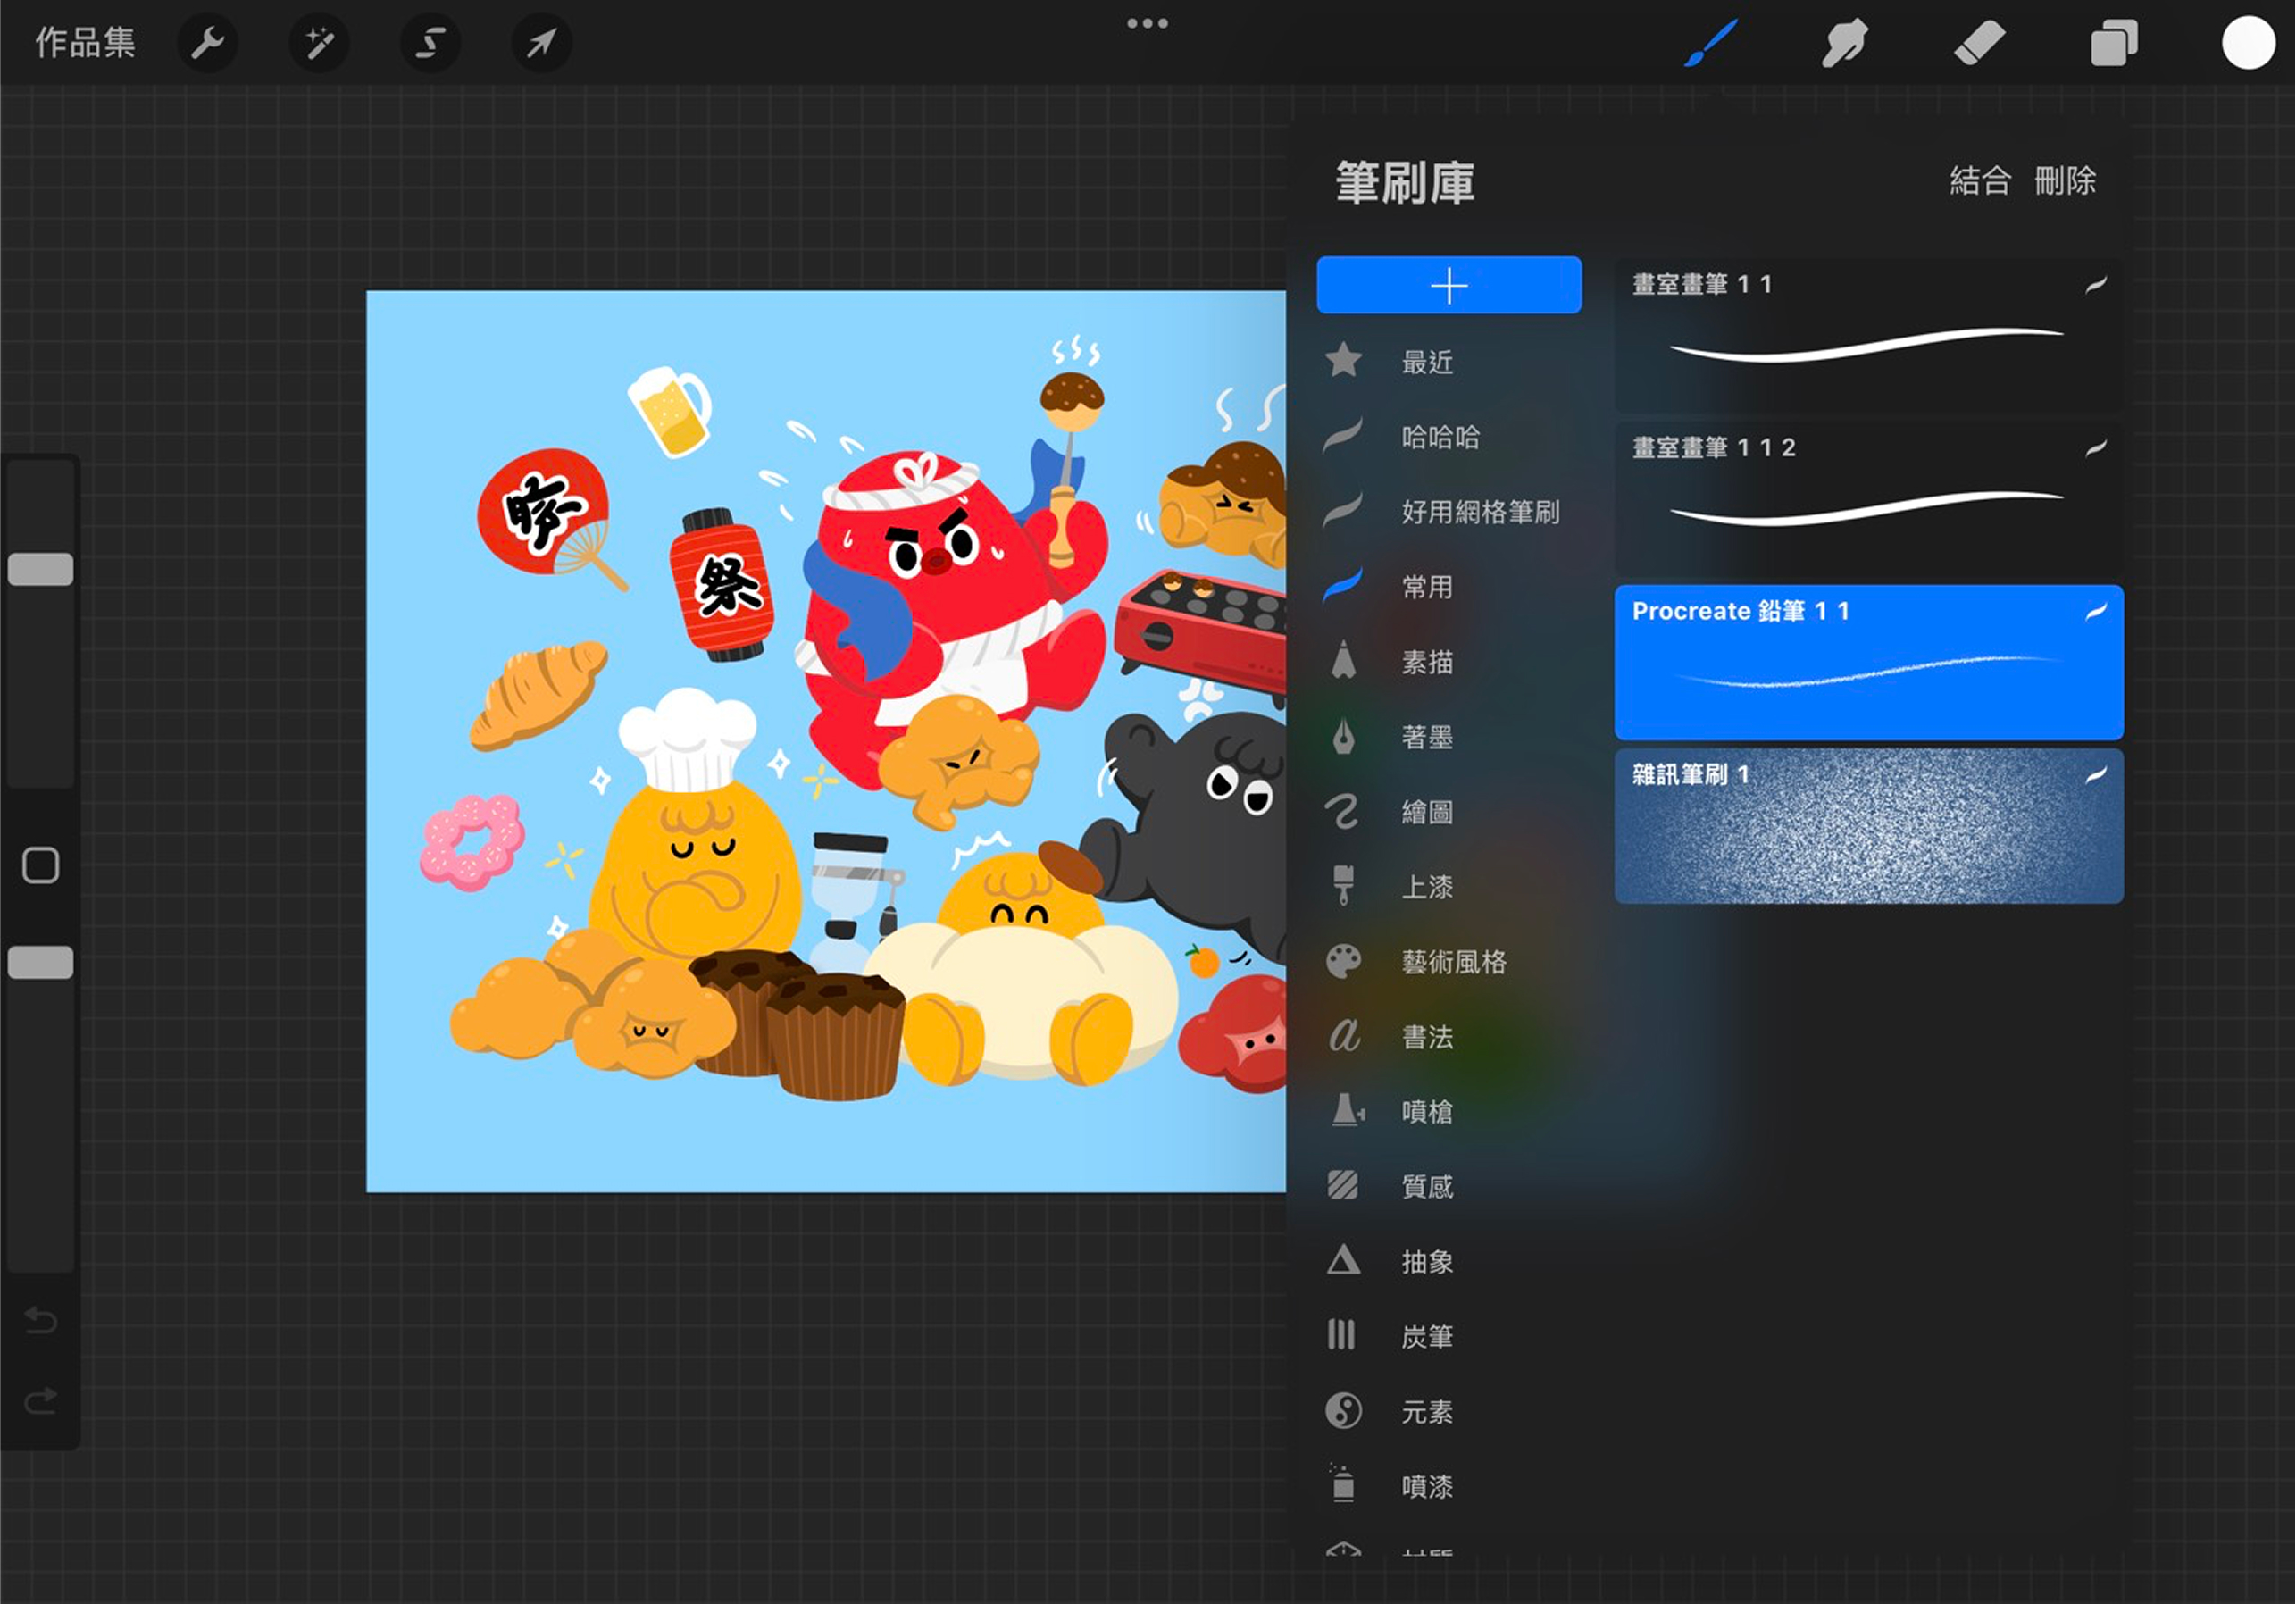2296x1604 pixels.
Task: Click the square modifier button on sidebar
Action: [x=41, y=865]
